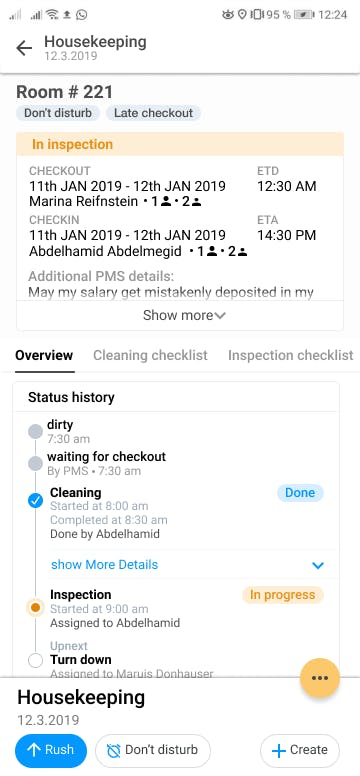Tap the waiting for checkout status dot
The image size is (360, 776).
click(x=35, y=464)
